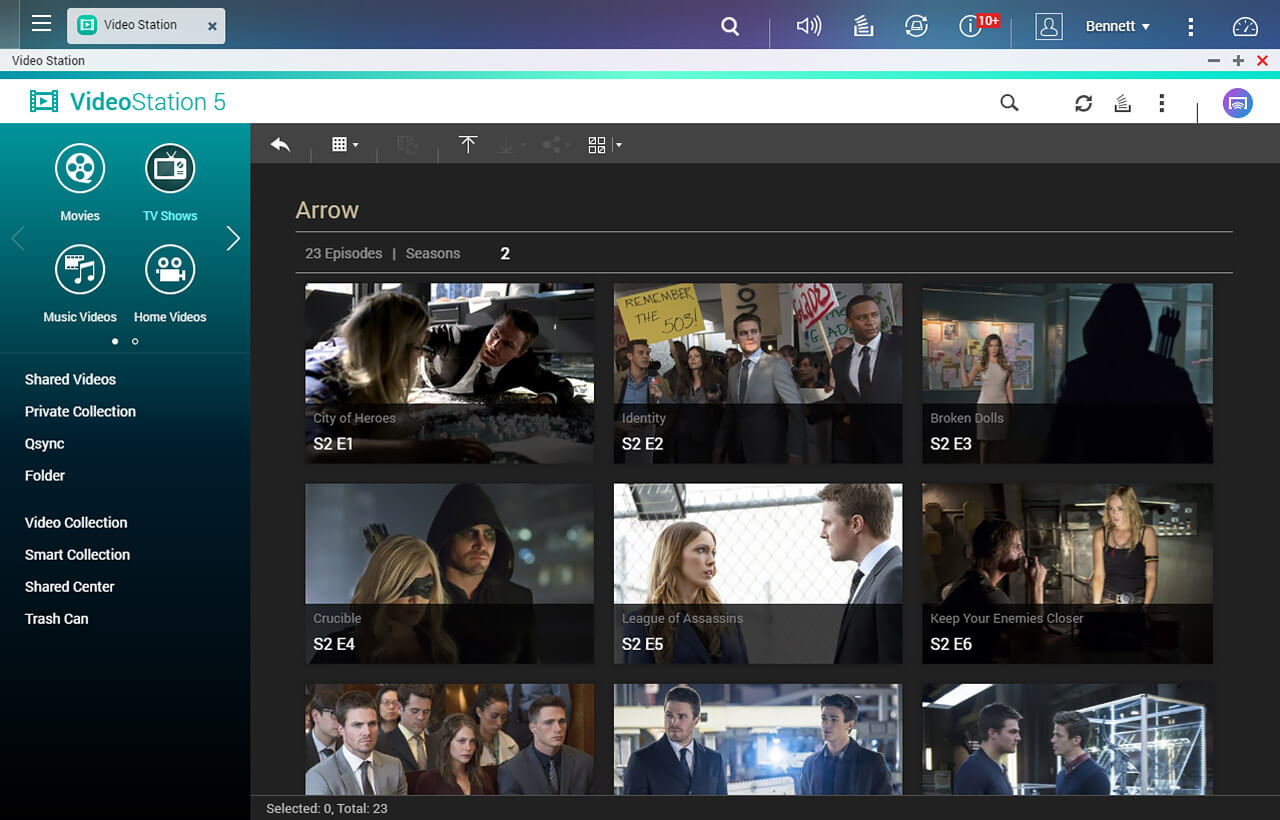Viewport: 1280px width, 820px height.
Task: Click the VideoStation 5 logo
Action: [x=128, y=101]
